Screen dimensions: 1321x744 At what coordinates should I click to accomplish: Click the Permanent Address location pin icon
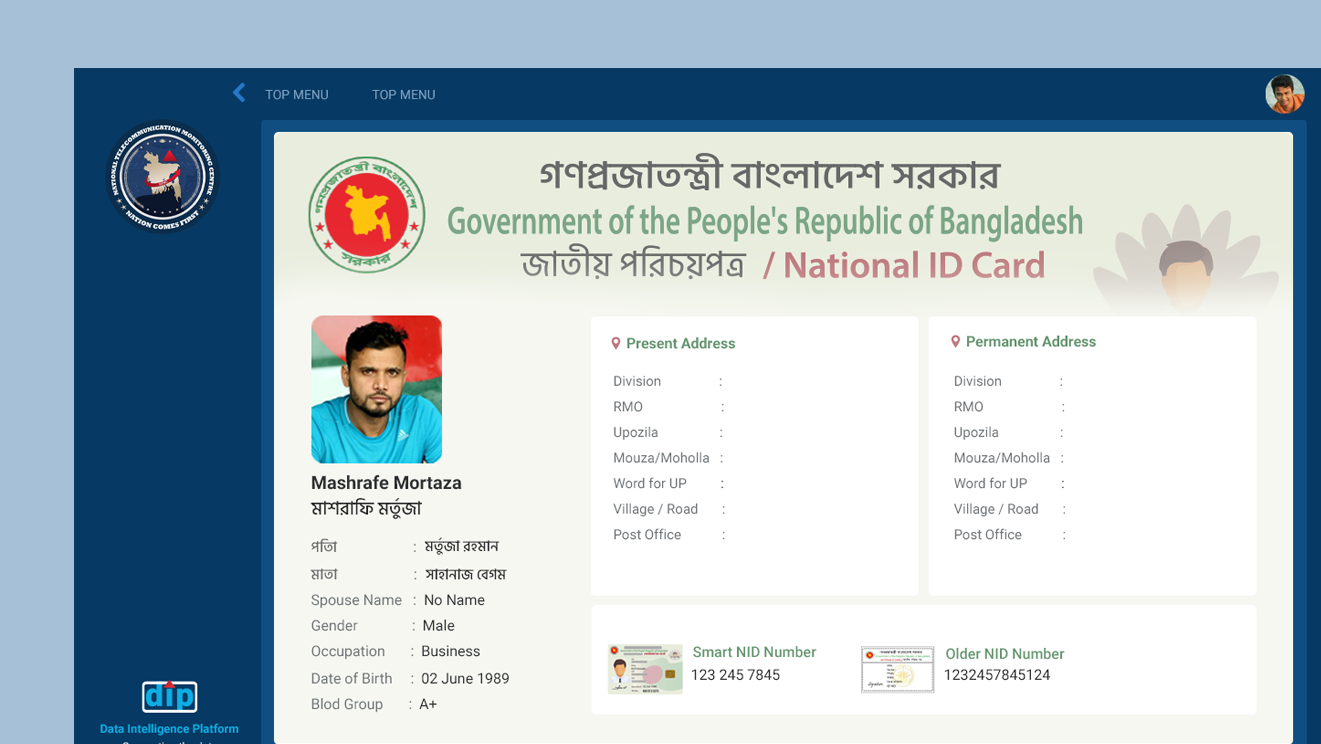point(955,342)
